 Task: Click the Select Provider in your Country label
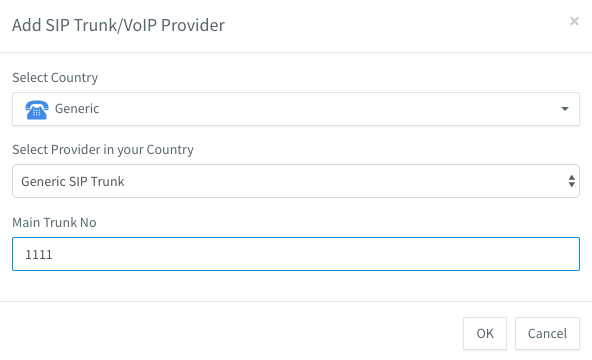[103, 150]
